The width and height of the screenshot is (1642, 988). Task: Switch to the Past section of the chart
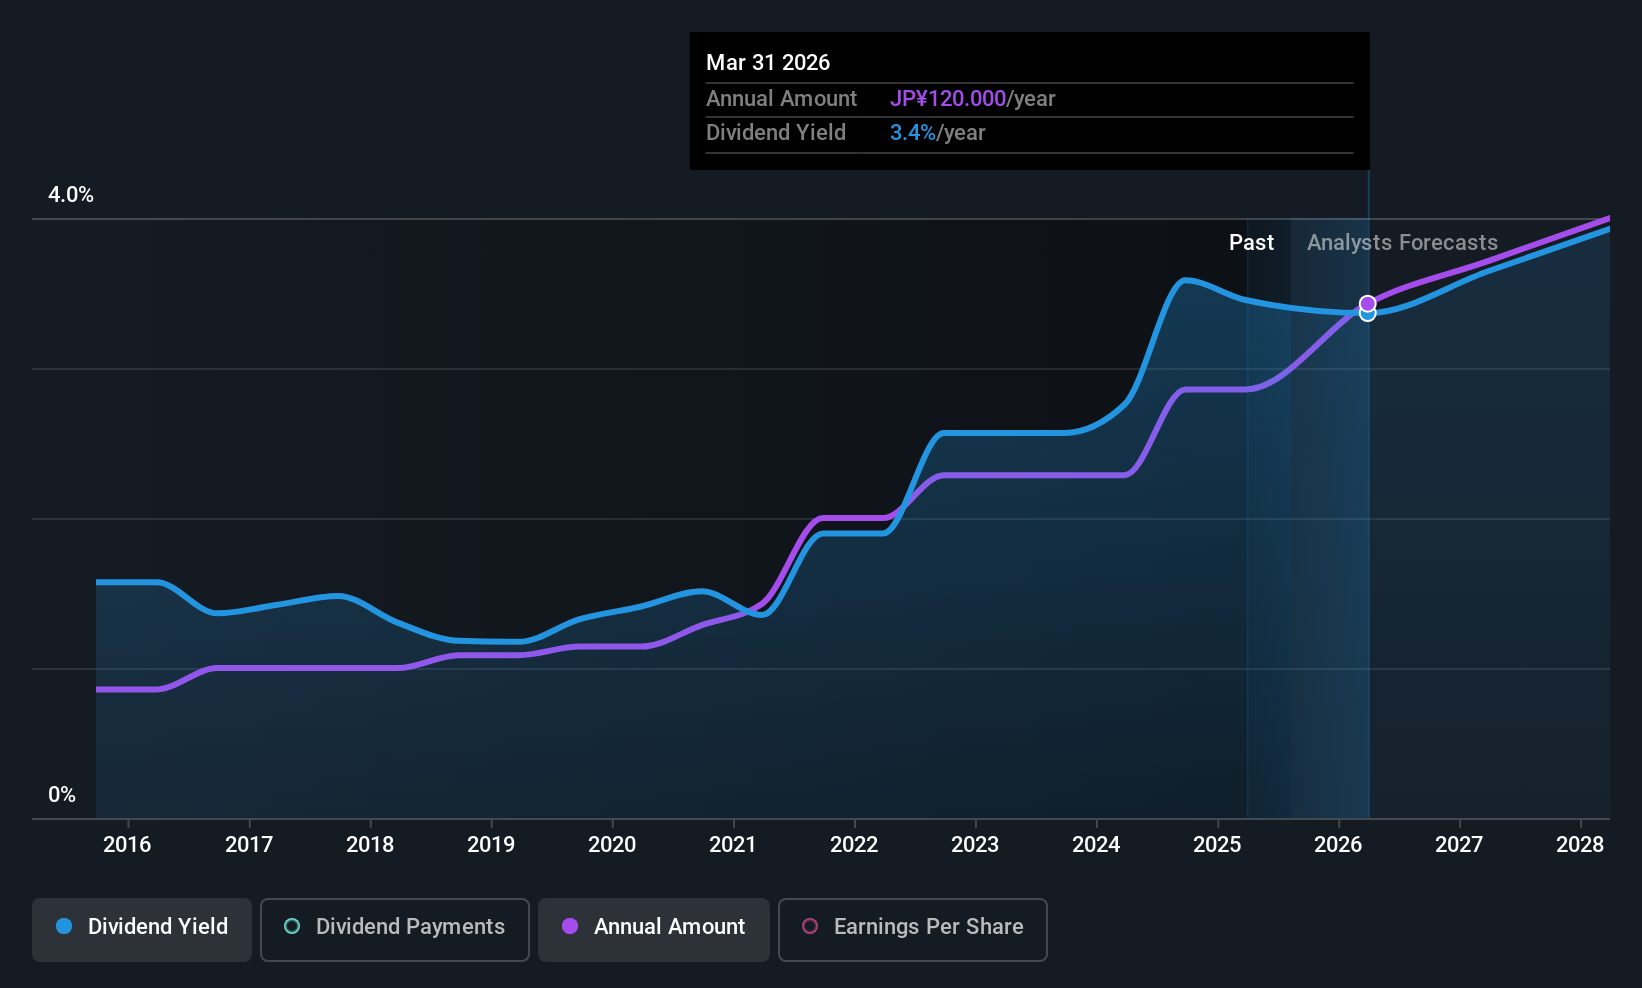pos(1250,242)
